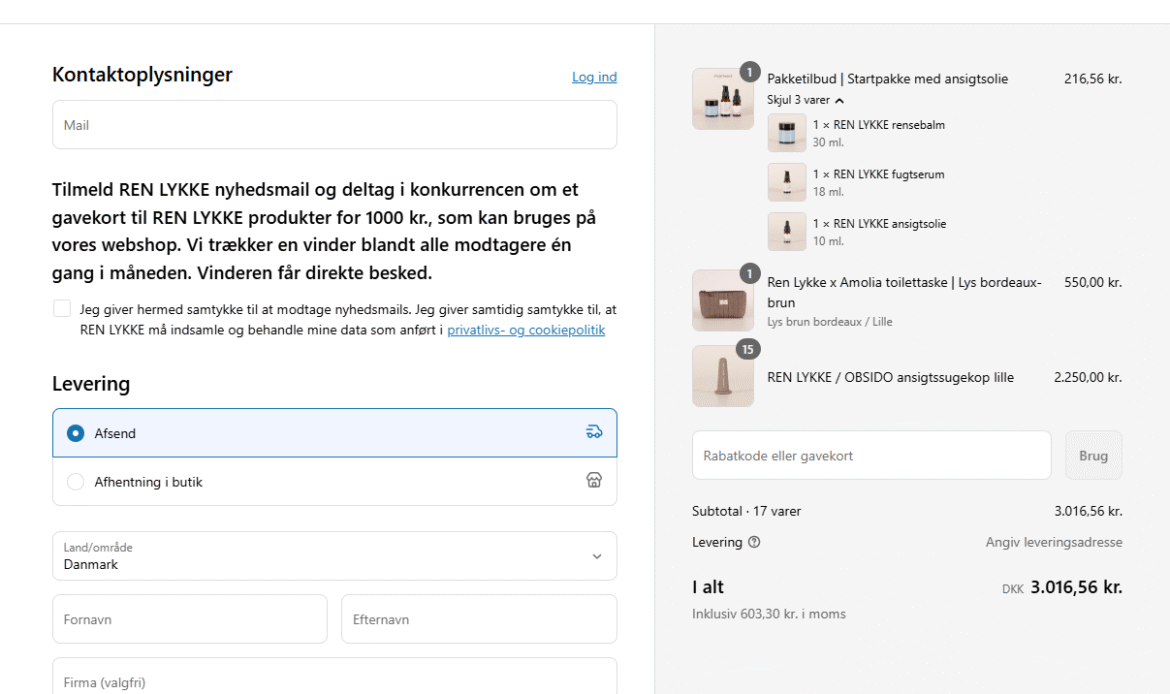This screenshot has height=694, width=1170.
Task: Click the Subtotal · 17 varer label
Action: (746, 511)
